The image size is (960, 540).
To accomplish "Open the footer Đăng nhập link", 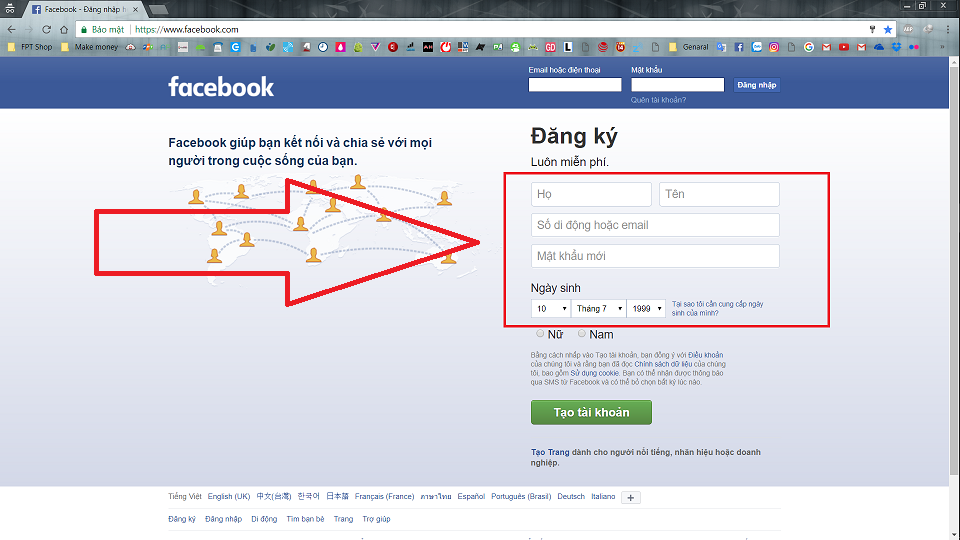I will click(x=223, y=519).
